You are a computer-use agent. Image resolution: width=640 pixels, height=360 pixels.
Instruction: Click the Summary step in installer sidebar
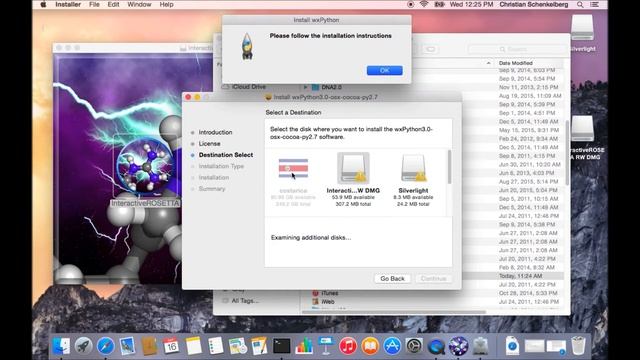pyautogui.click(x=212, y=189)
